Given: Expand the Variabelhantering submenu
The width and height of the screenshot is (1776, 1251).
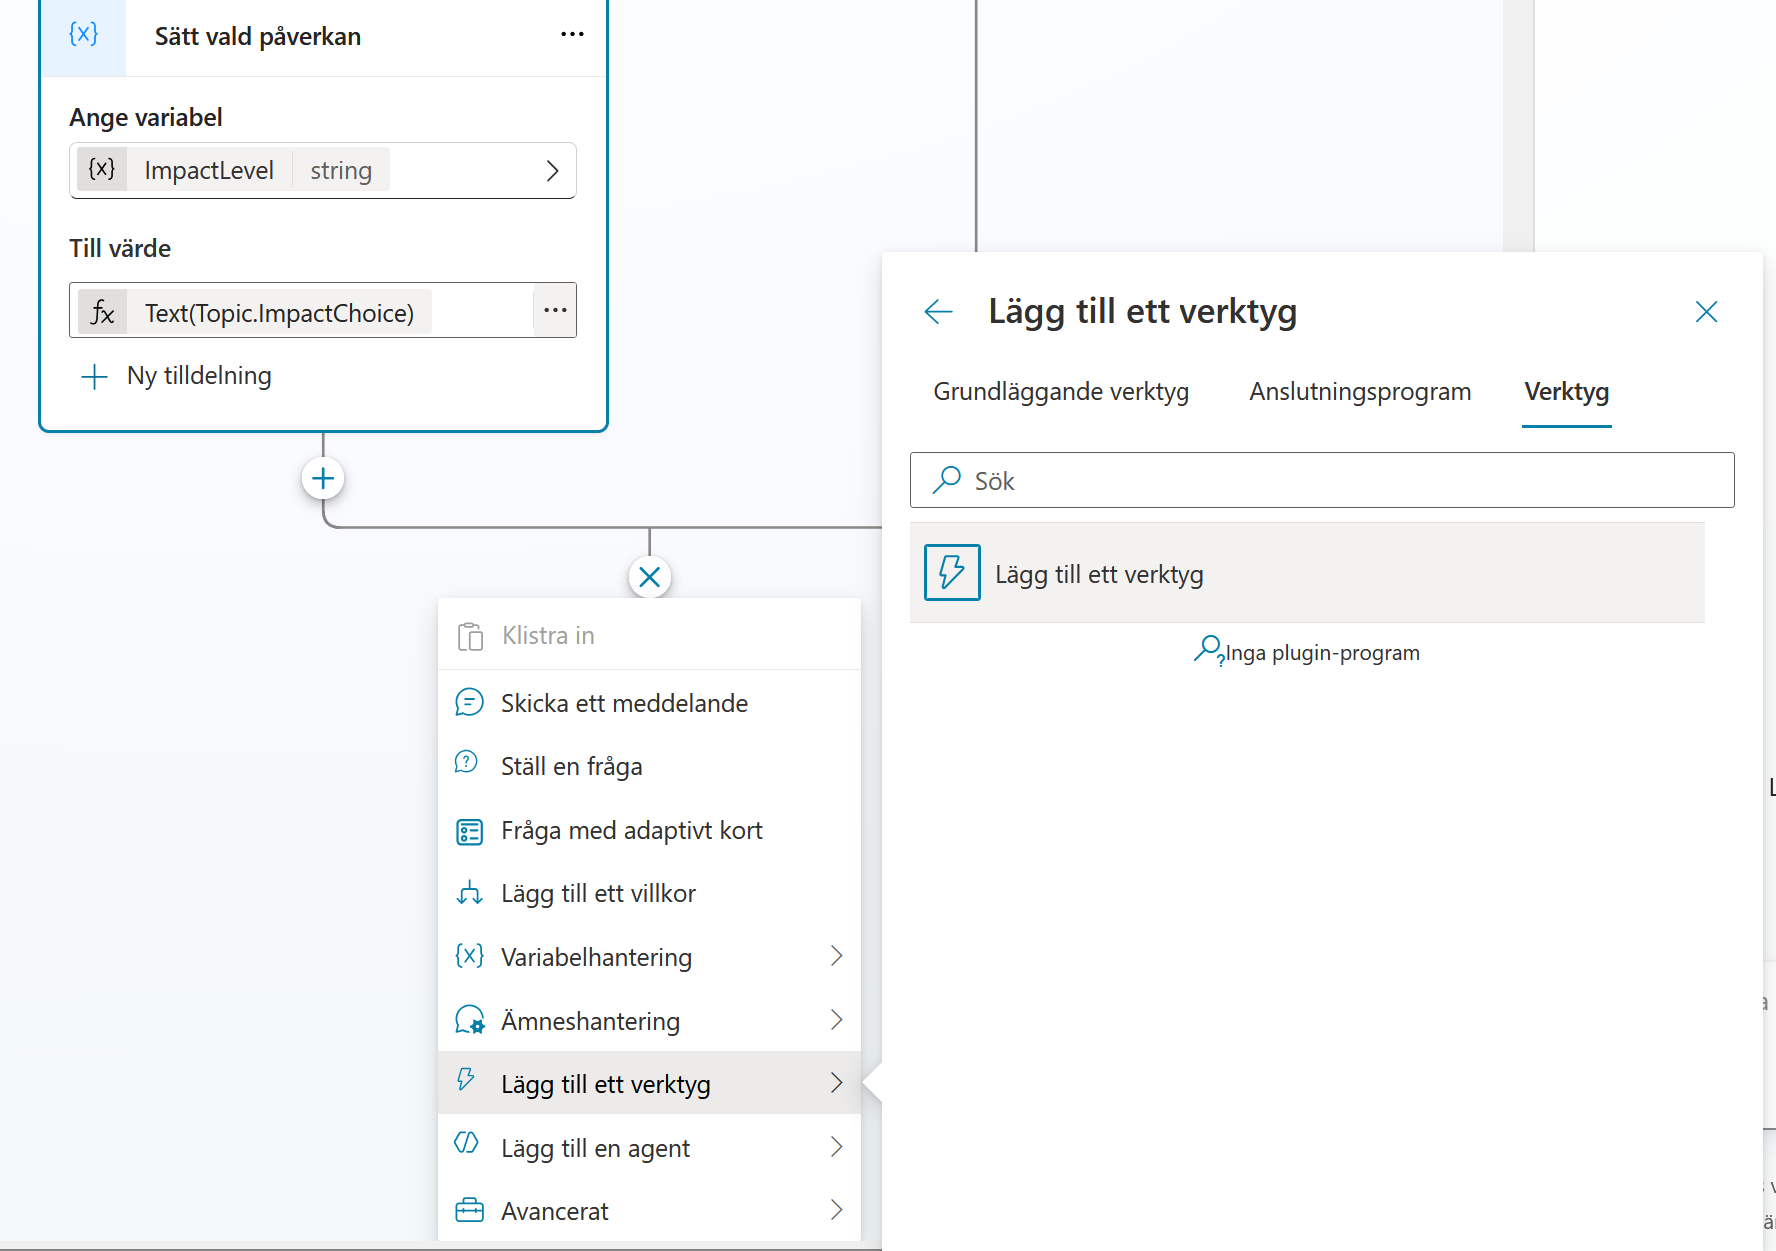Looking at the screenshot, I should [x=649, y=957].
